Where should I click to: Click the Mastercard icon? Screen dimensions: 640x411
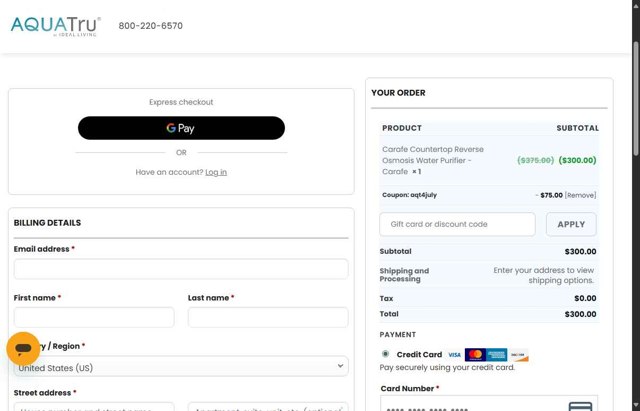(475, 355)
